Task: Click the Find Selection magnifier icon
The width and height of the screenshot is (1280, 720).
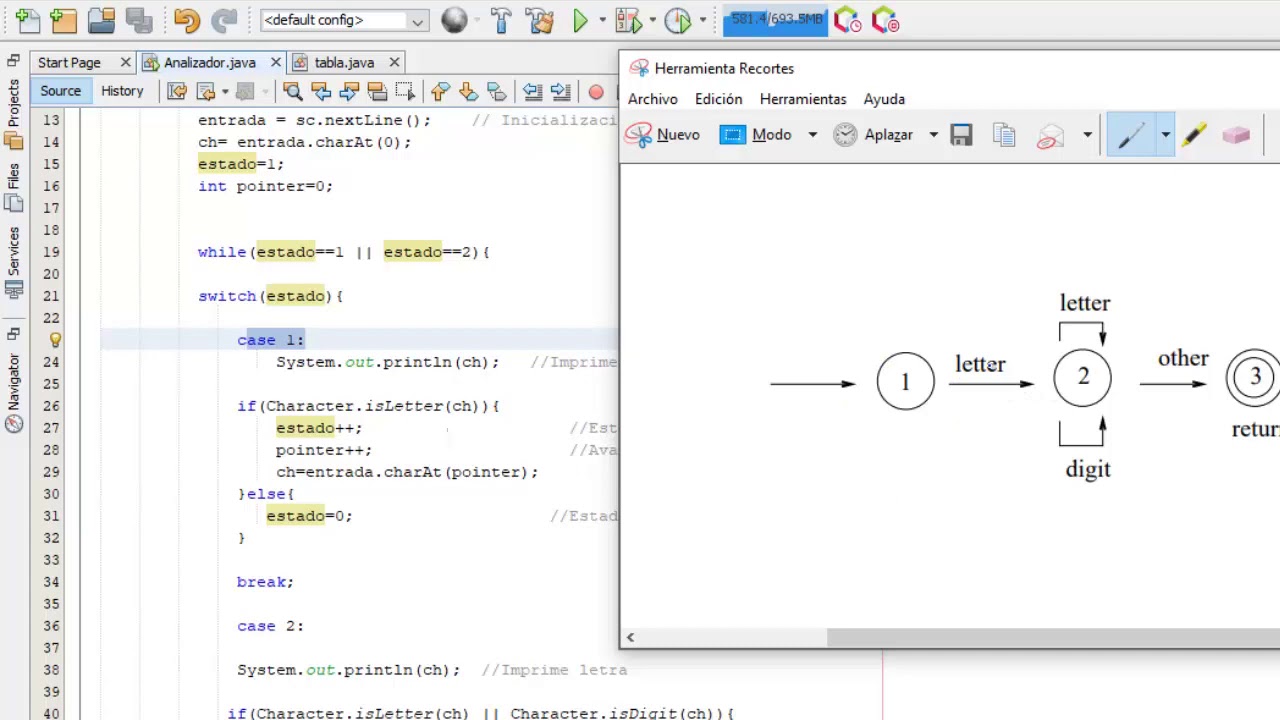Action: point(292,92)
